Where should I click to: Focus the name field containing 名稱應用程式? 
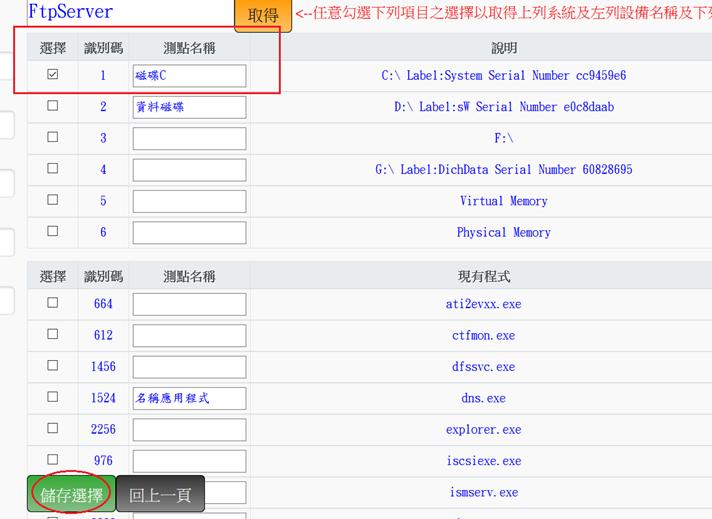click(x=189, y=398)
